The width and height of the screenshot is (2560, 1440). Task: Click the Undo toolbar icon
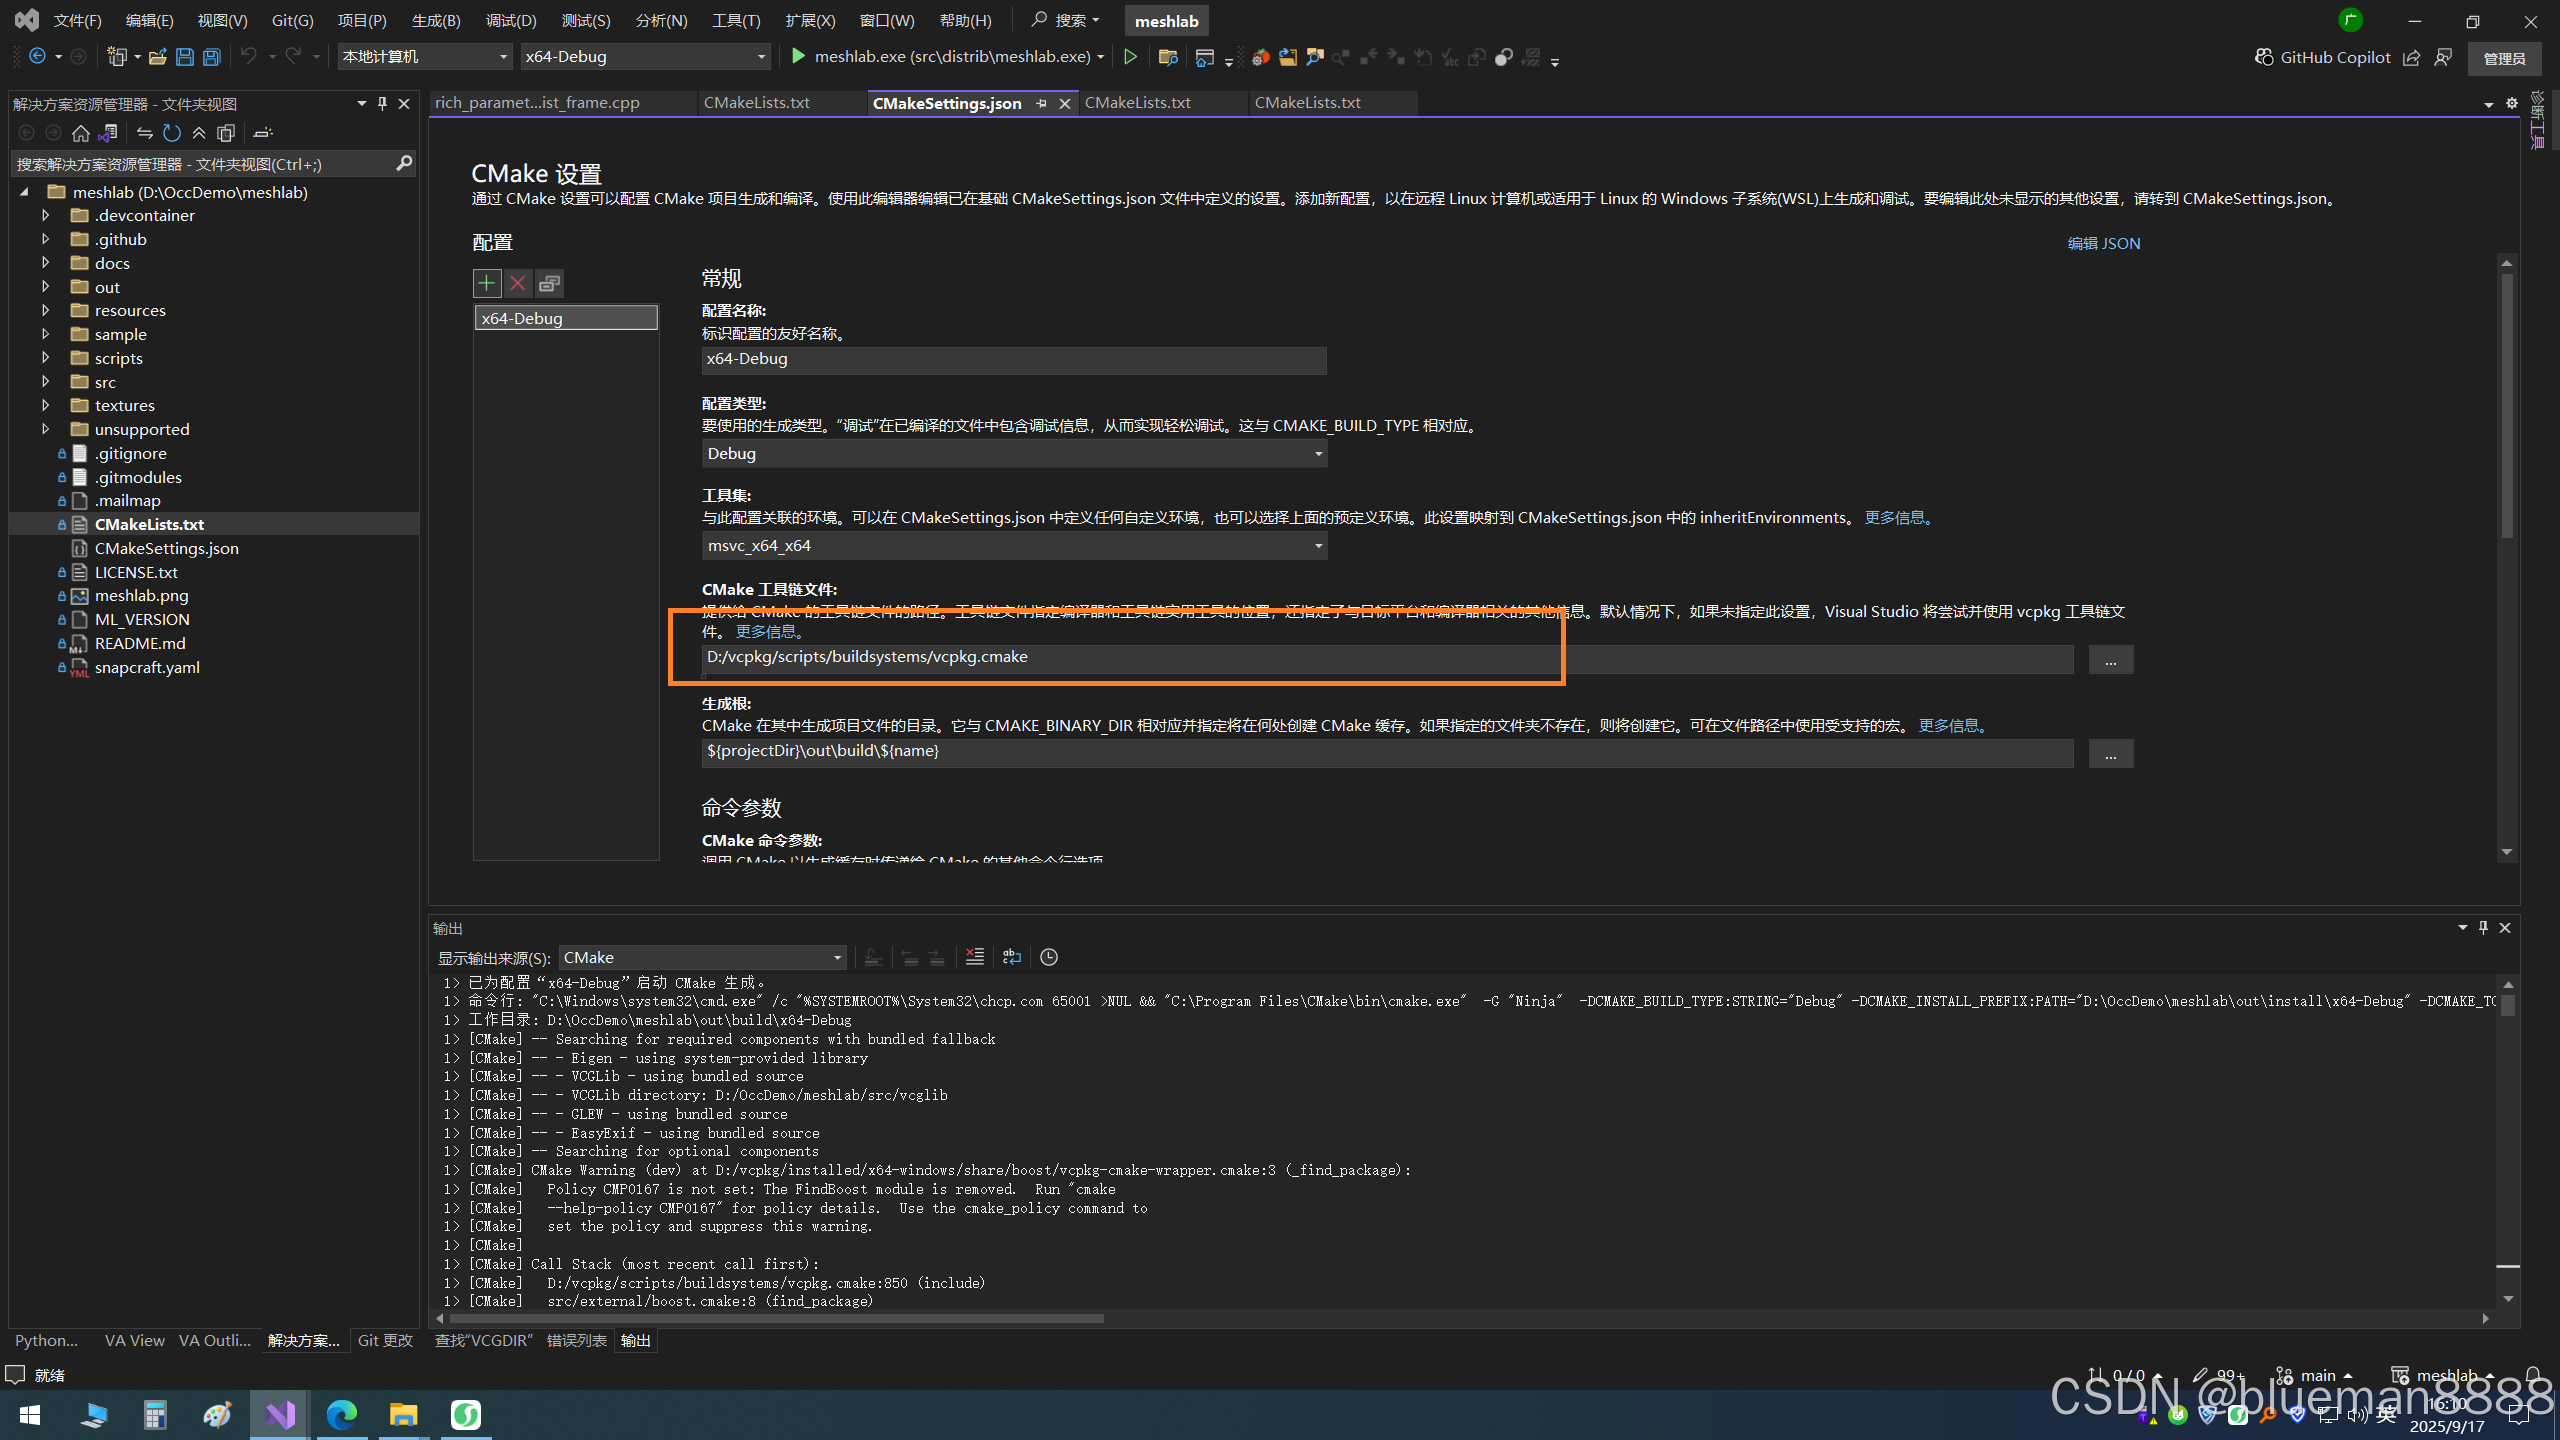click(x=249, y=57)
